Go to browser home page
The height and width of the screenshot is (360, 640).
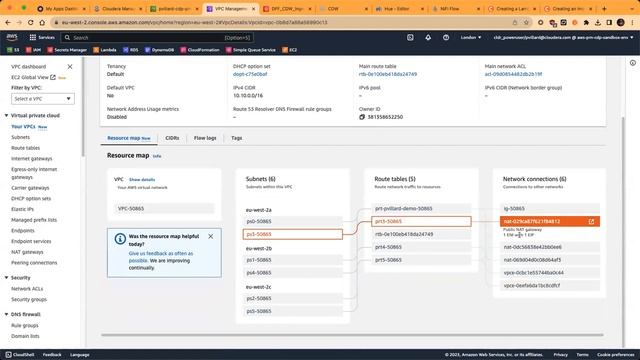click(x=42, y=22)
